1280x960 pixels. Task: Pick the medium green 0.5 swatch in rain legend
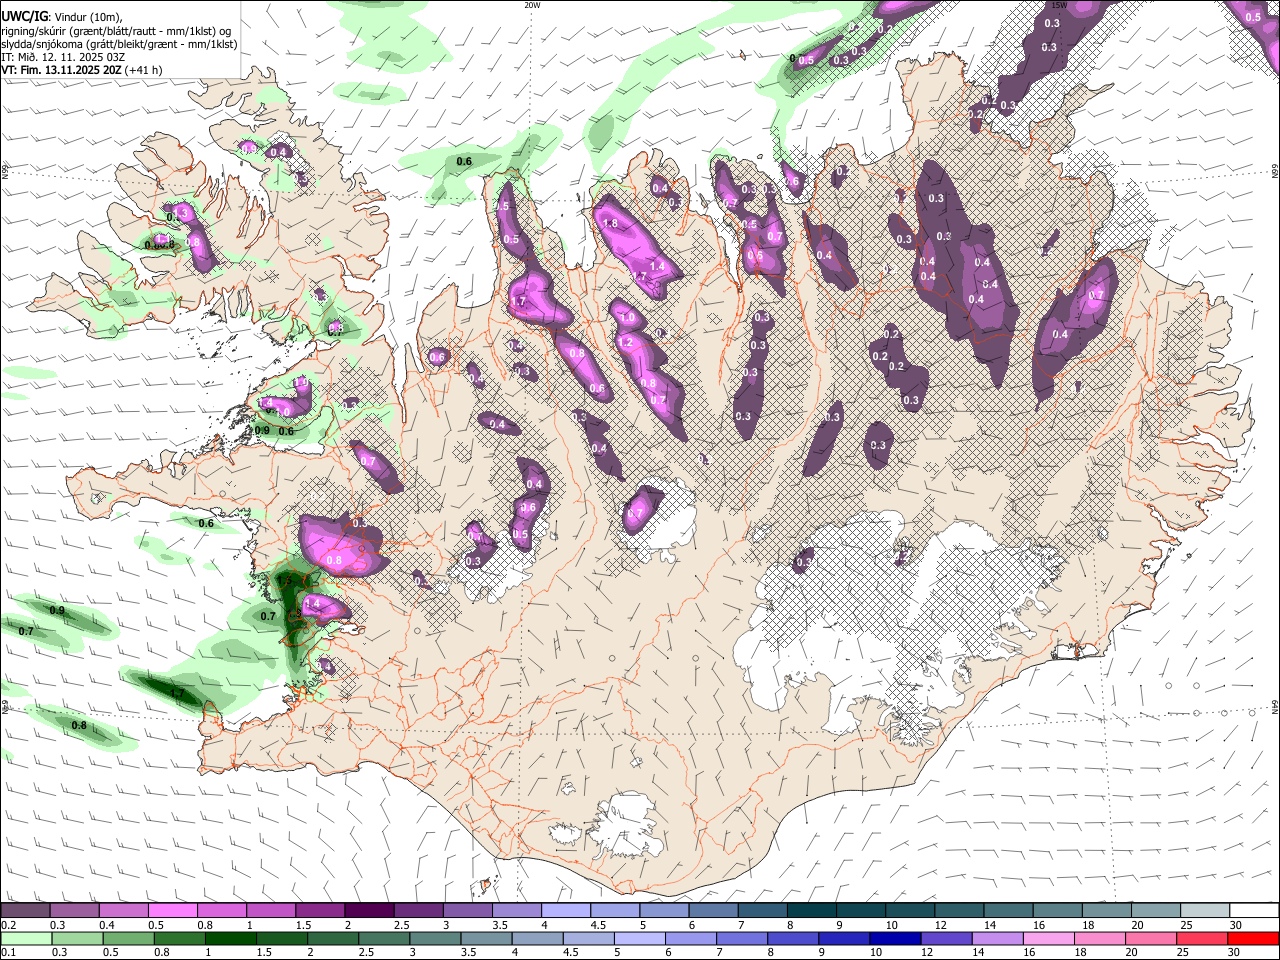tap(128, 939)
